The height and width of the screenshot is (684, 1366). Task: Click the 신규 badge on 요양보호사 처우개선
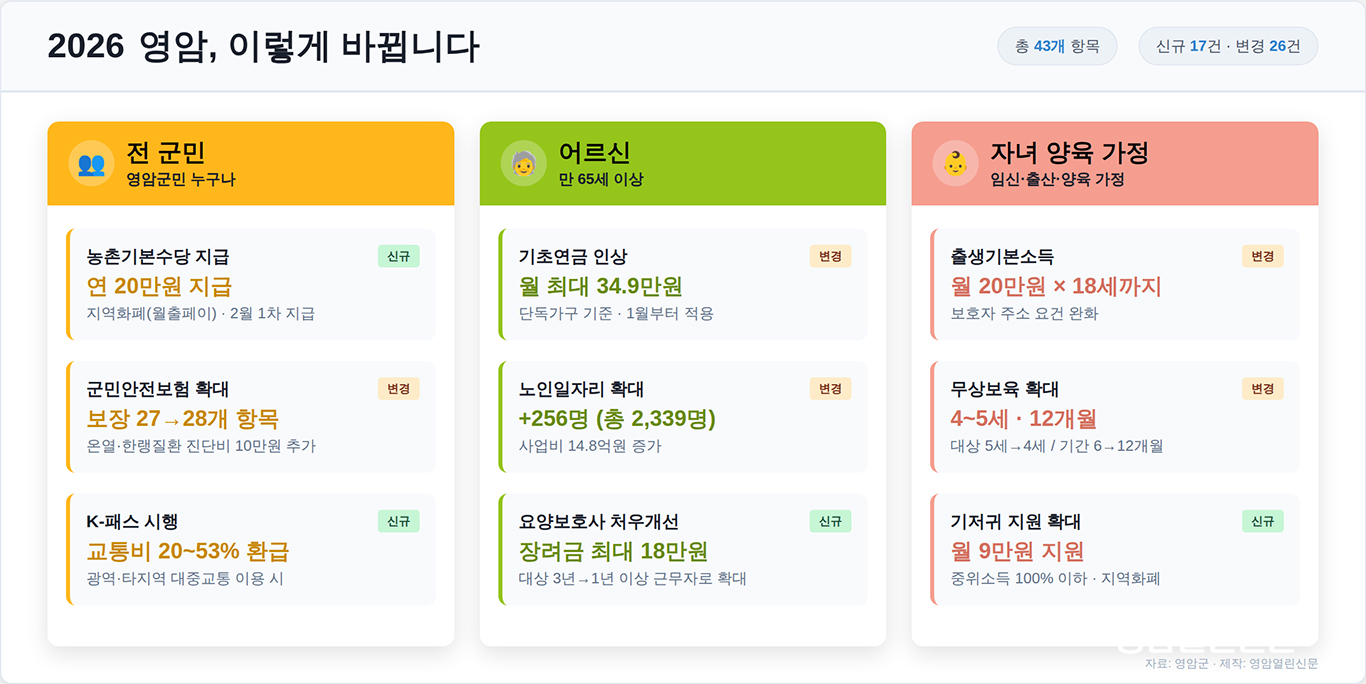tap(830, 522)
